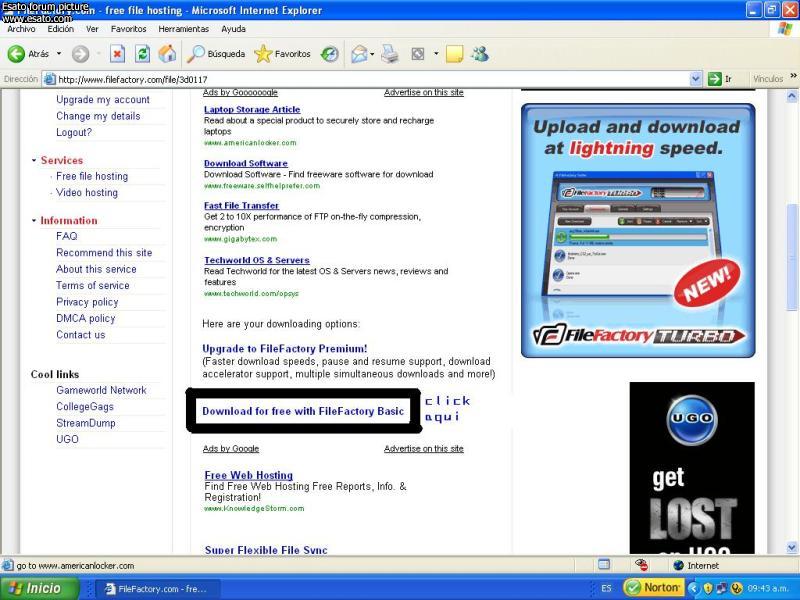
Task: Open the Video hosting sidebar link
Action: 87,192
